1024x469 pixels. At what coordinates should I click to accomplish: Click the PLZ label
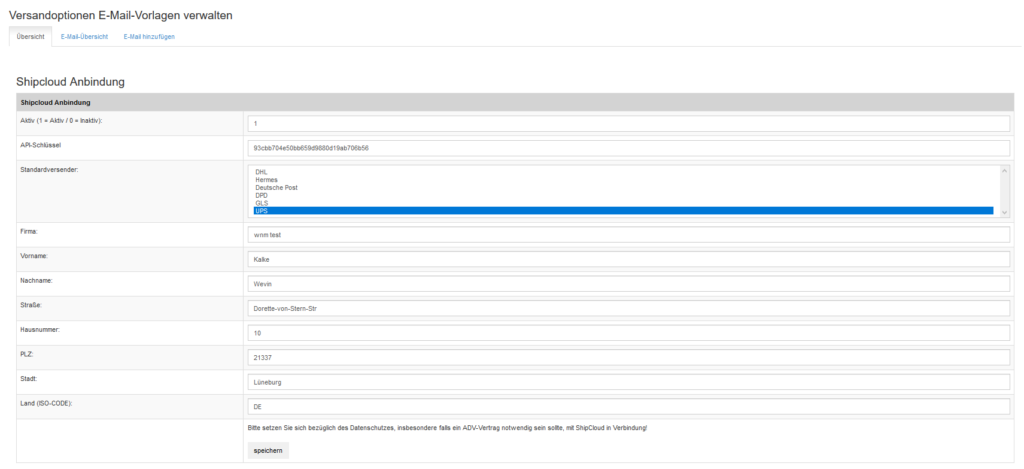(x=27, y=354)
